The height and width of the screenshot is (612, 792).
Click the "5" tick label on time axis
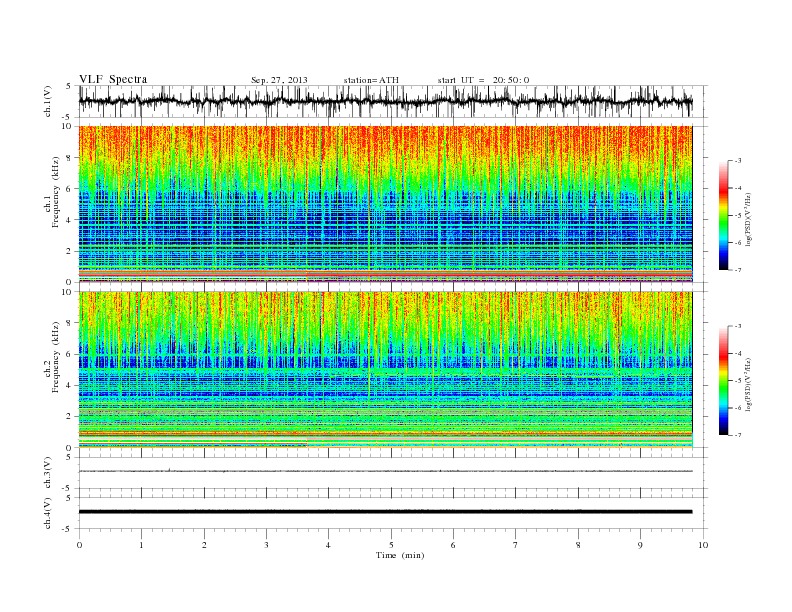coord(391,545)
